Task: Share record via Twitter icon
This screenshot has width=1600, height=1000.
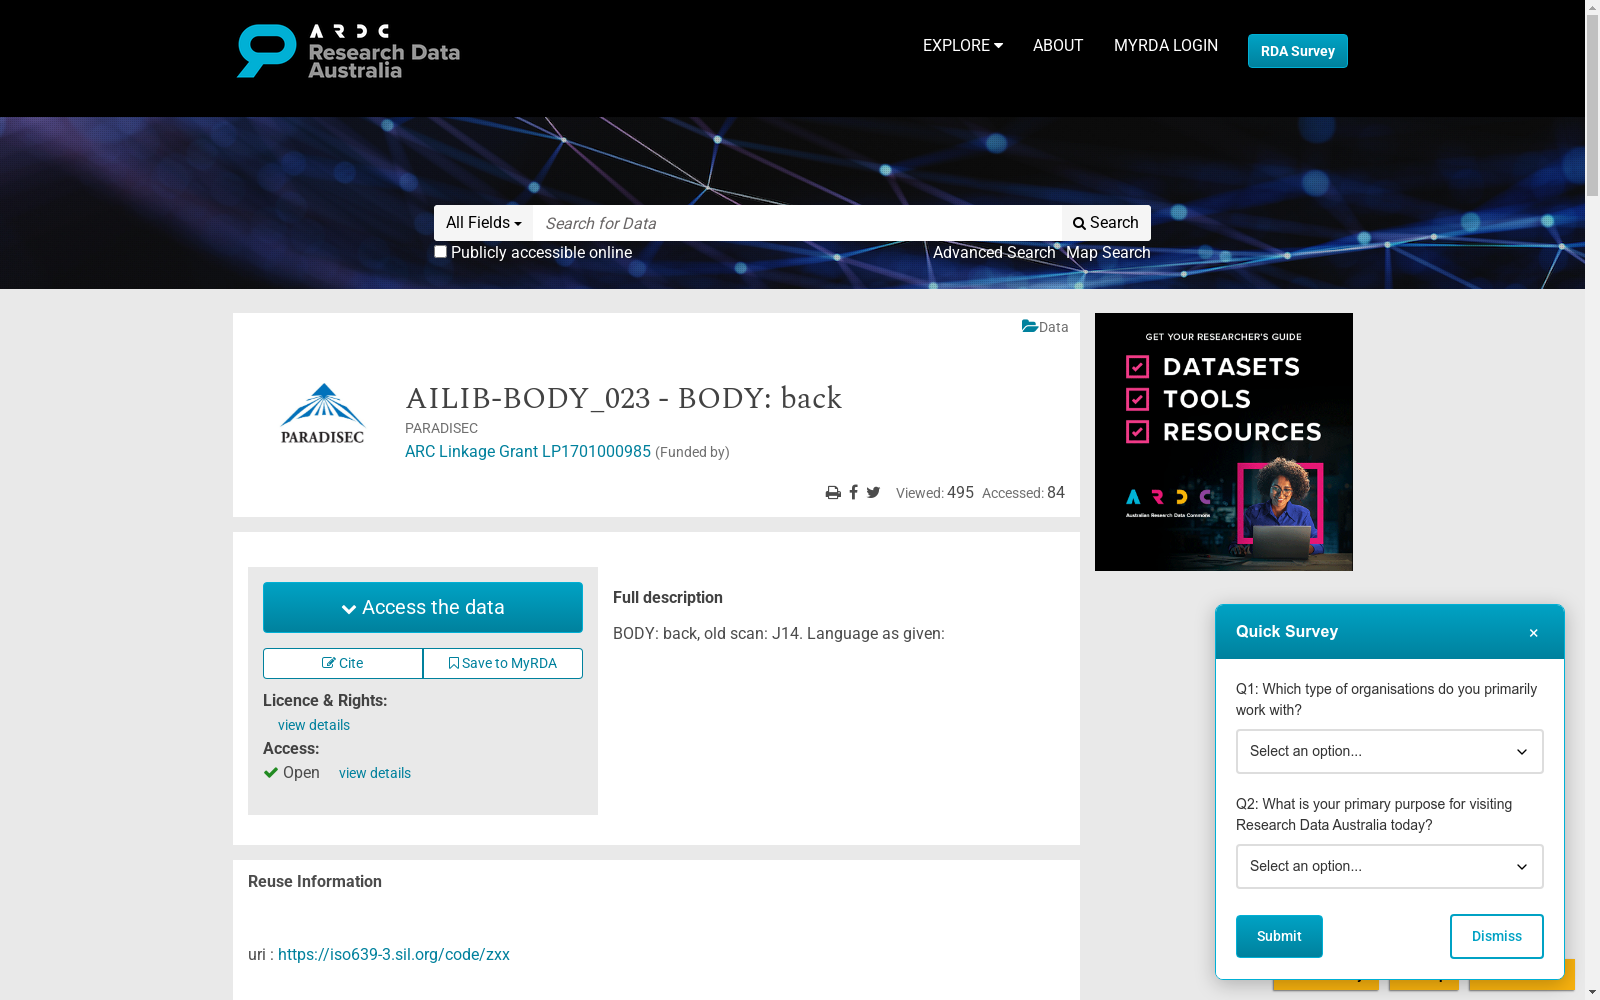Action: (x=873, y=493)
